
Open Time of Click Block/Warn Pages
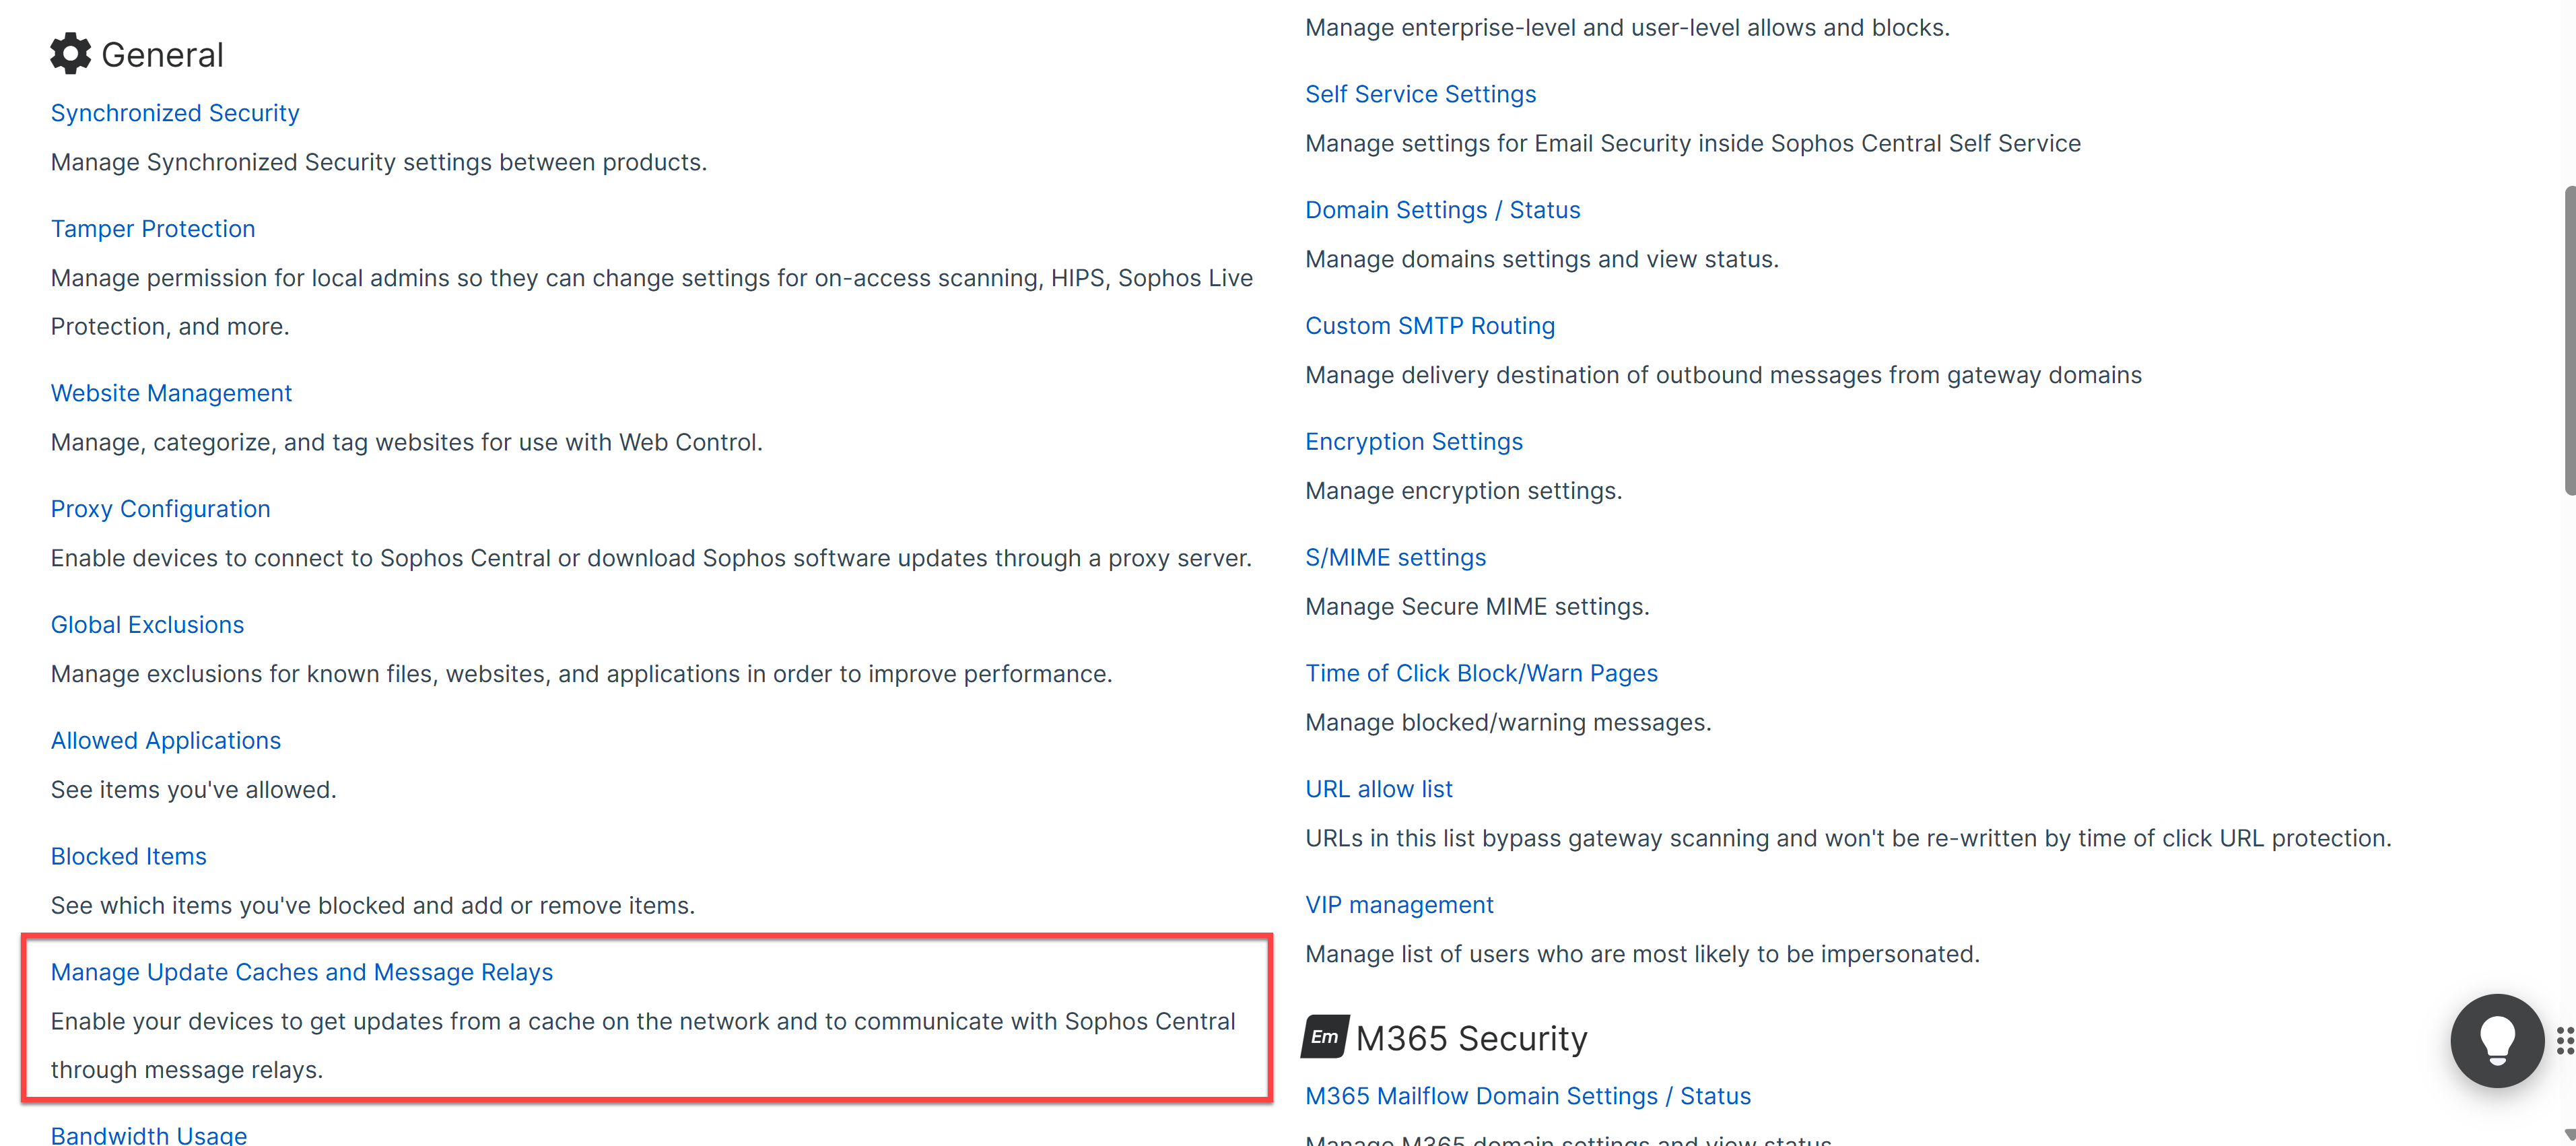[x=1481, y=674]
